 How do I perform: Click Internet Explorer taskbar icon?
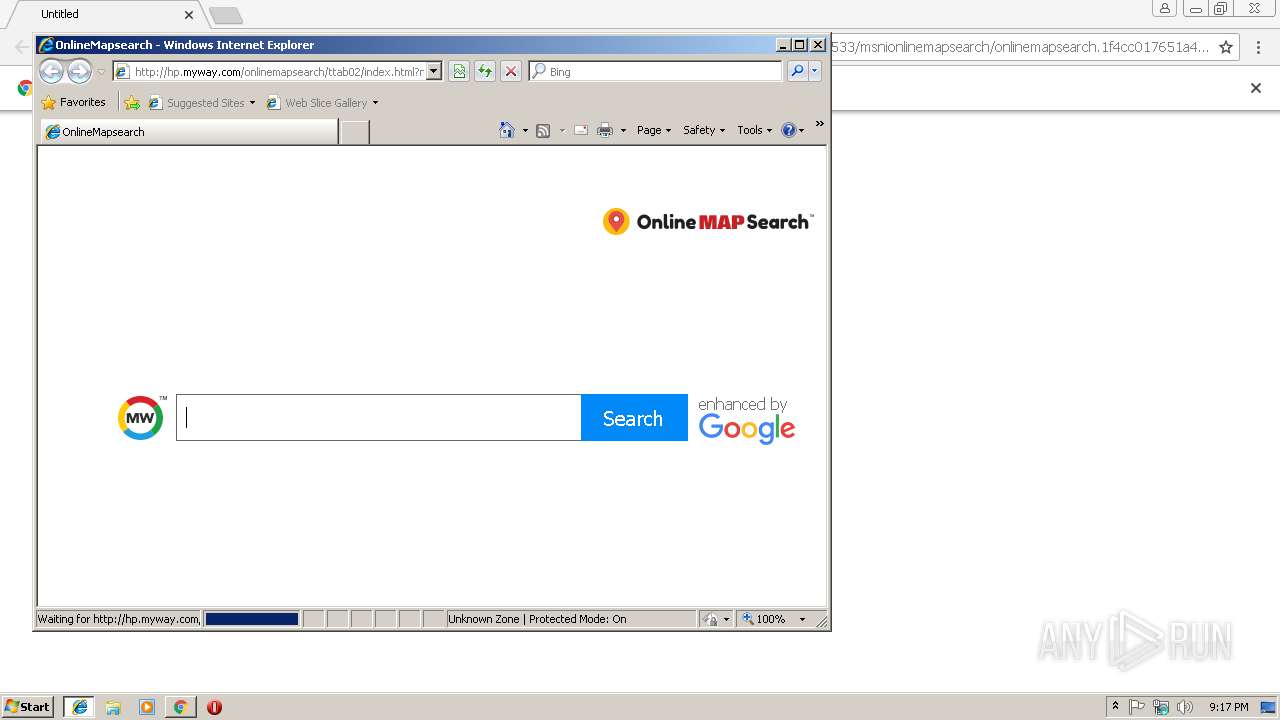coord(80,707)
